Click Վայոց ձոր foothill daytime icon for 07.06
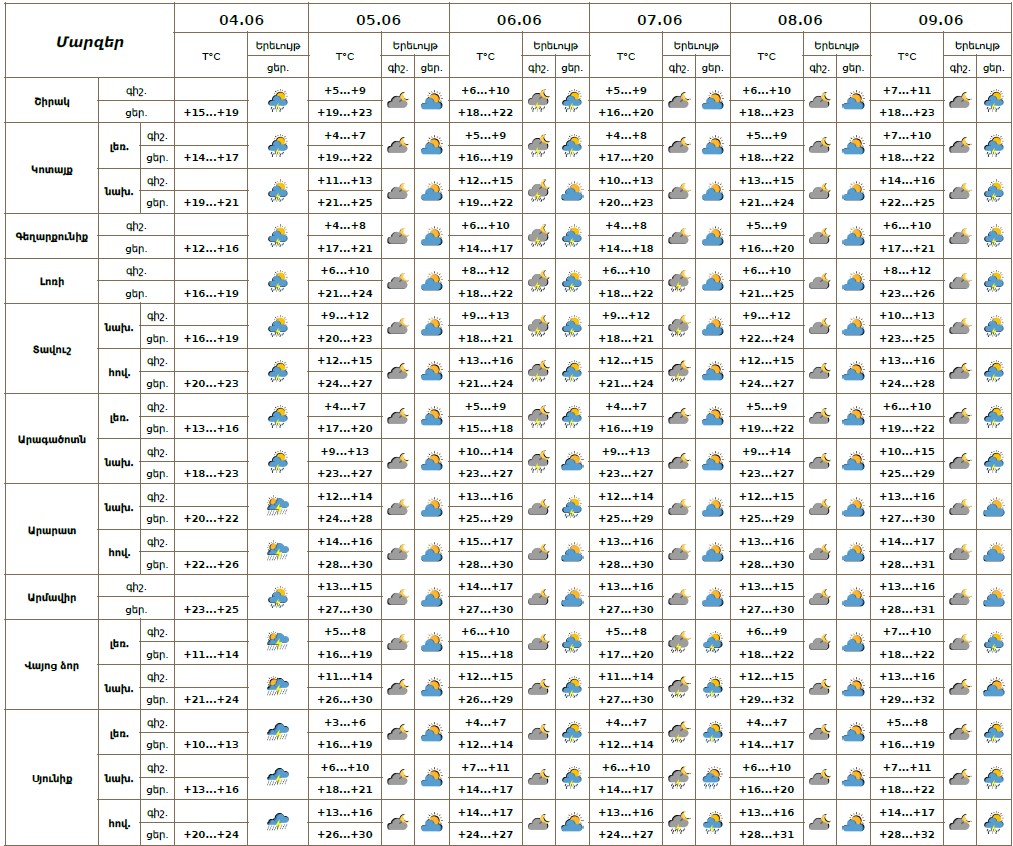This screenshot has width=1013, height=846. (713, 688)
